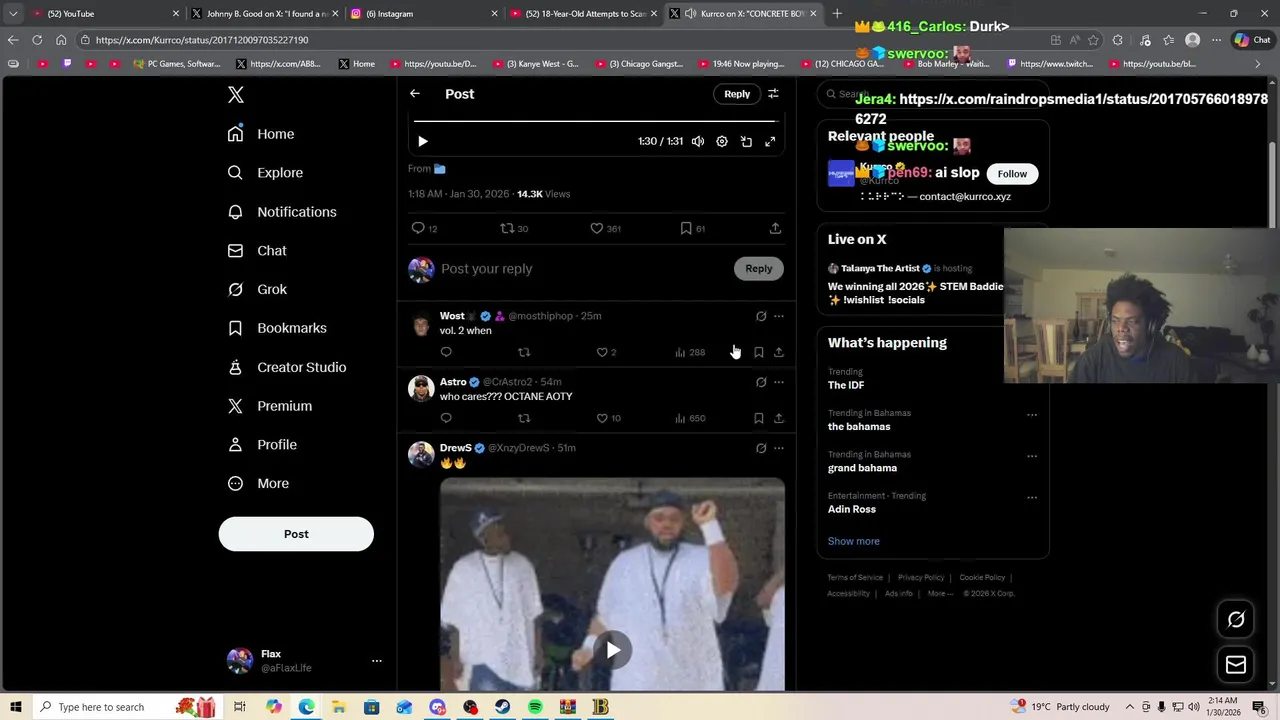This screenshot has width=1280, height=720.
Task: Open Spotify from the taskbar
Action: pos(535,707)
